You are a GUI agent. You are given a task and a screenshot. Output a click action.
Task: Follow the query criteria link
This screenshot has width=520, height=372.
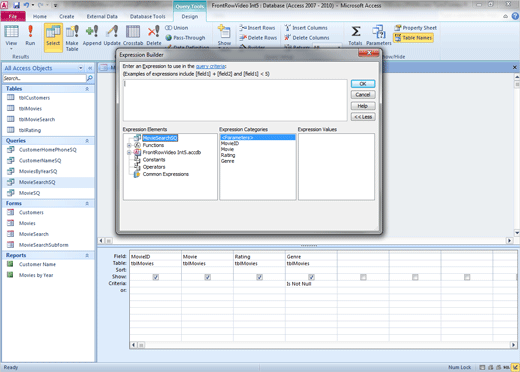(211, 66)
